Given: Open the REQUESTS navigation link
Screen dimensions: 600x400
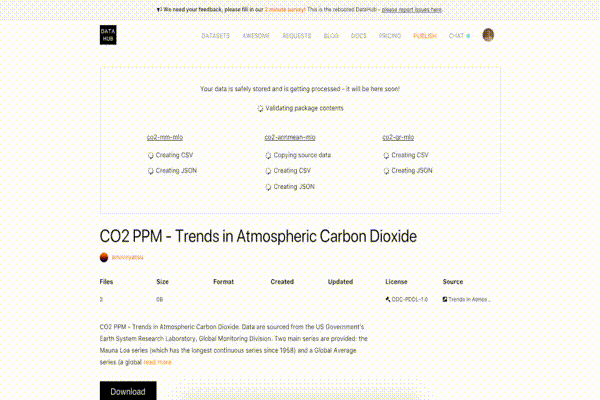Looking at the screenshot, I should click(297, 36).
